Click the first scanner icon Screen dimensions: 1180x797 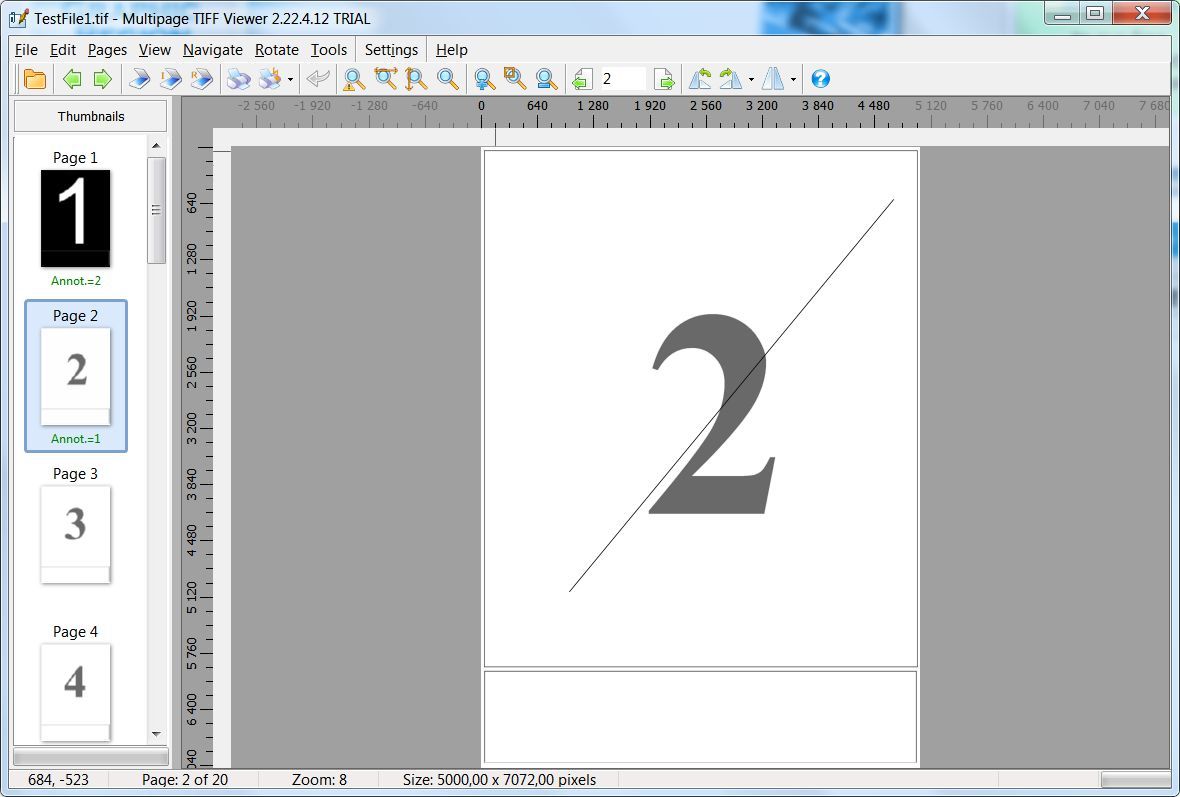[x=139, y=79]
